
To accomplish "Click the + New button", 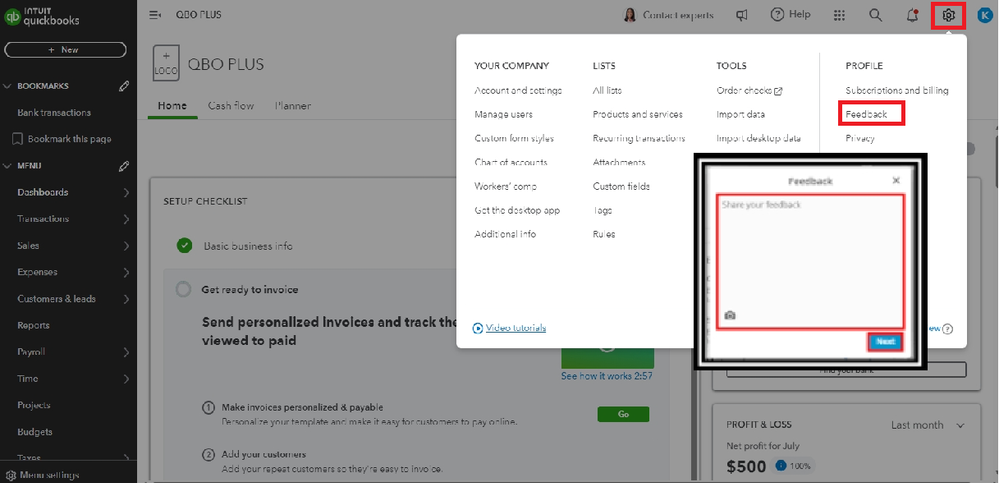I will pyautogui.click(x=65, y=50).
